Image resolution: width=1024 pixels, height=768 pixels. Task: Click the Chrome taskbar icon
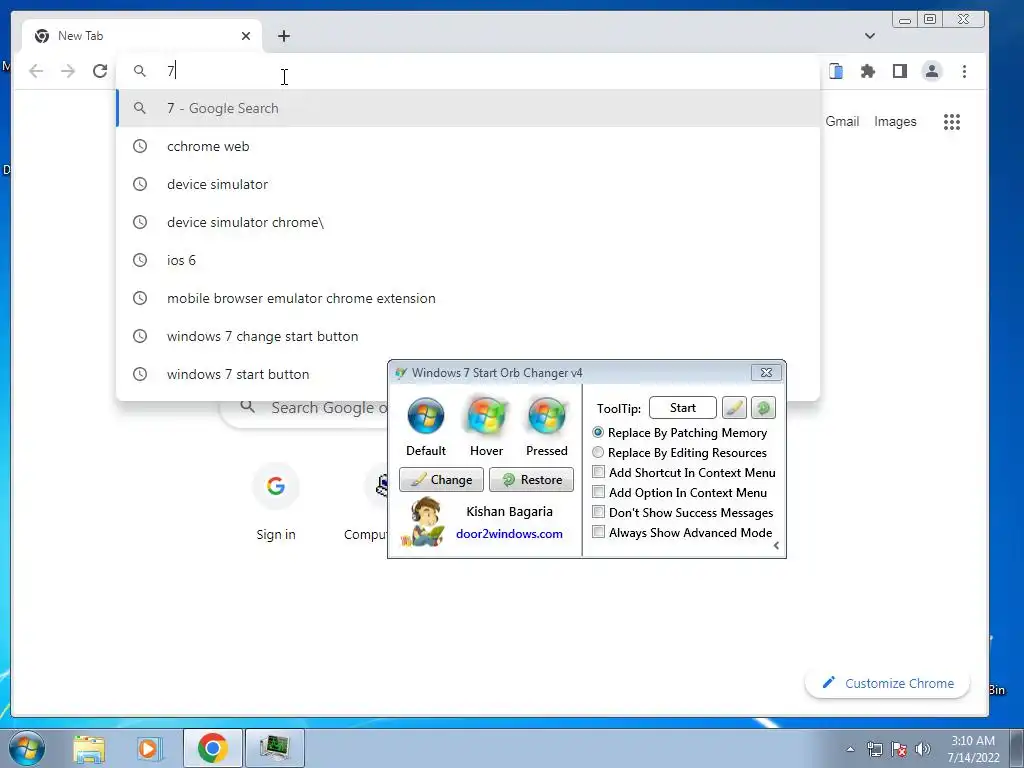[212, 748]
